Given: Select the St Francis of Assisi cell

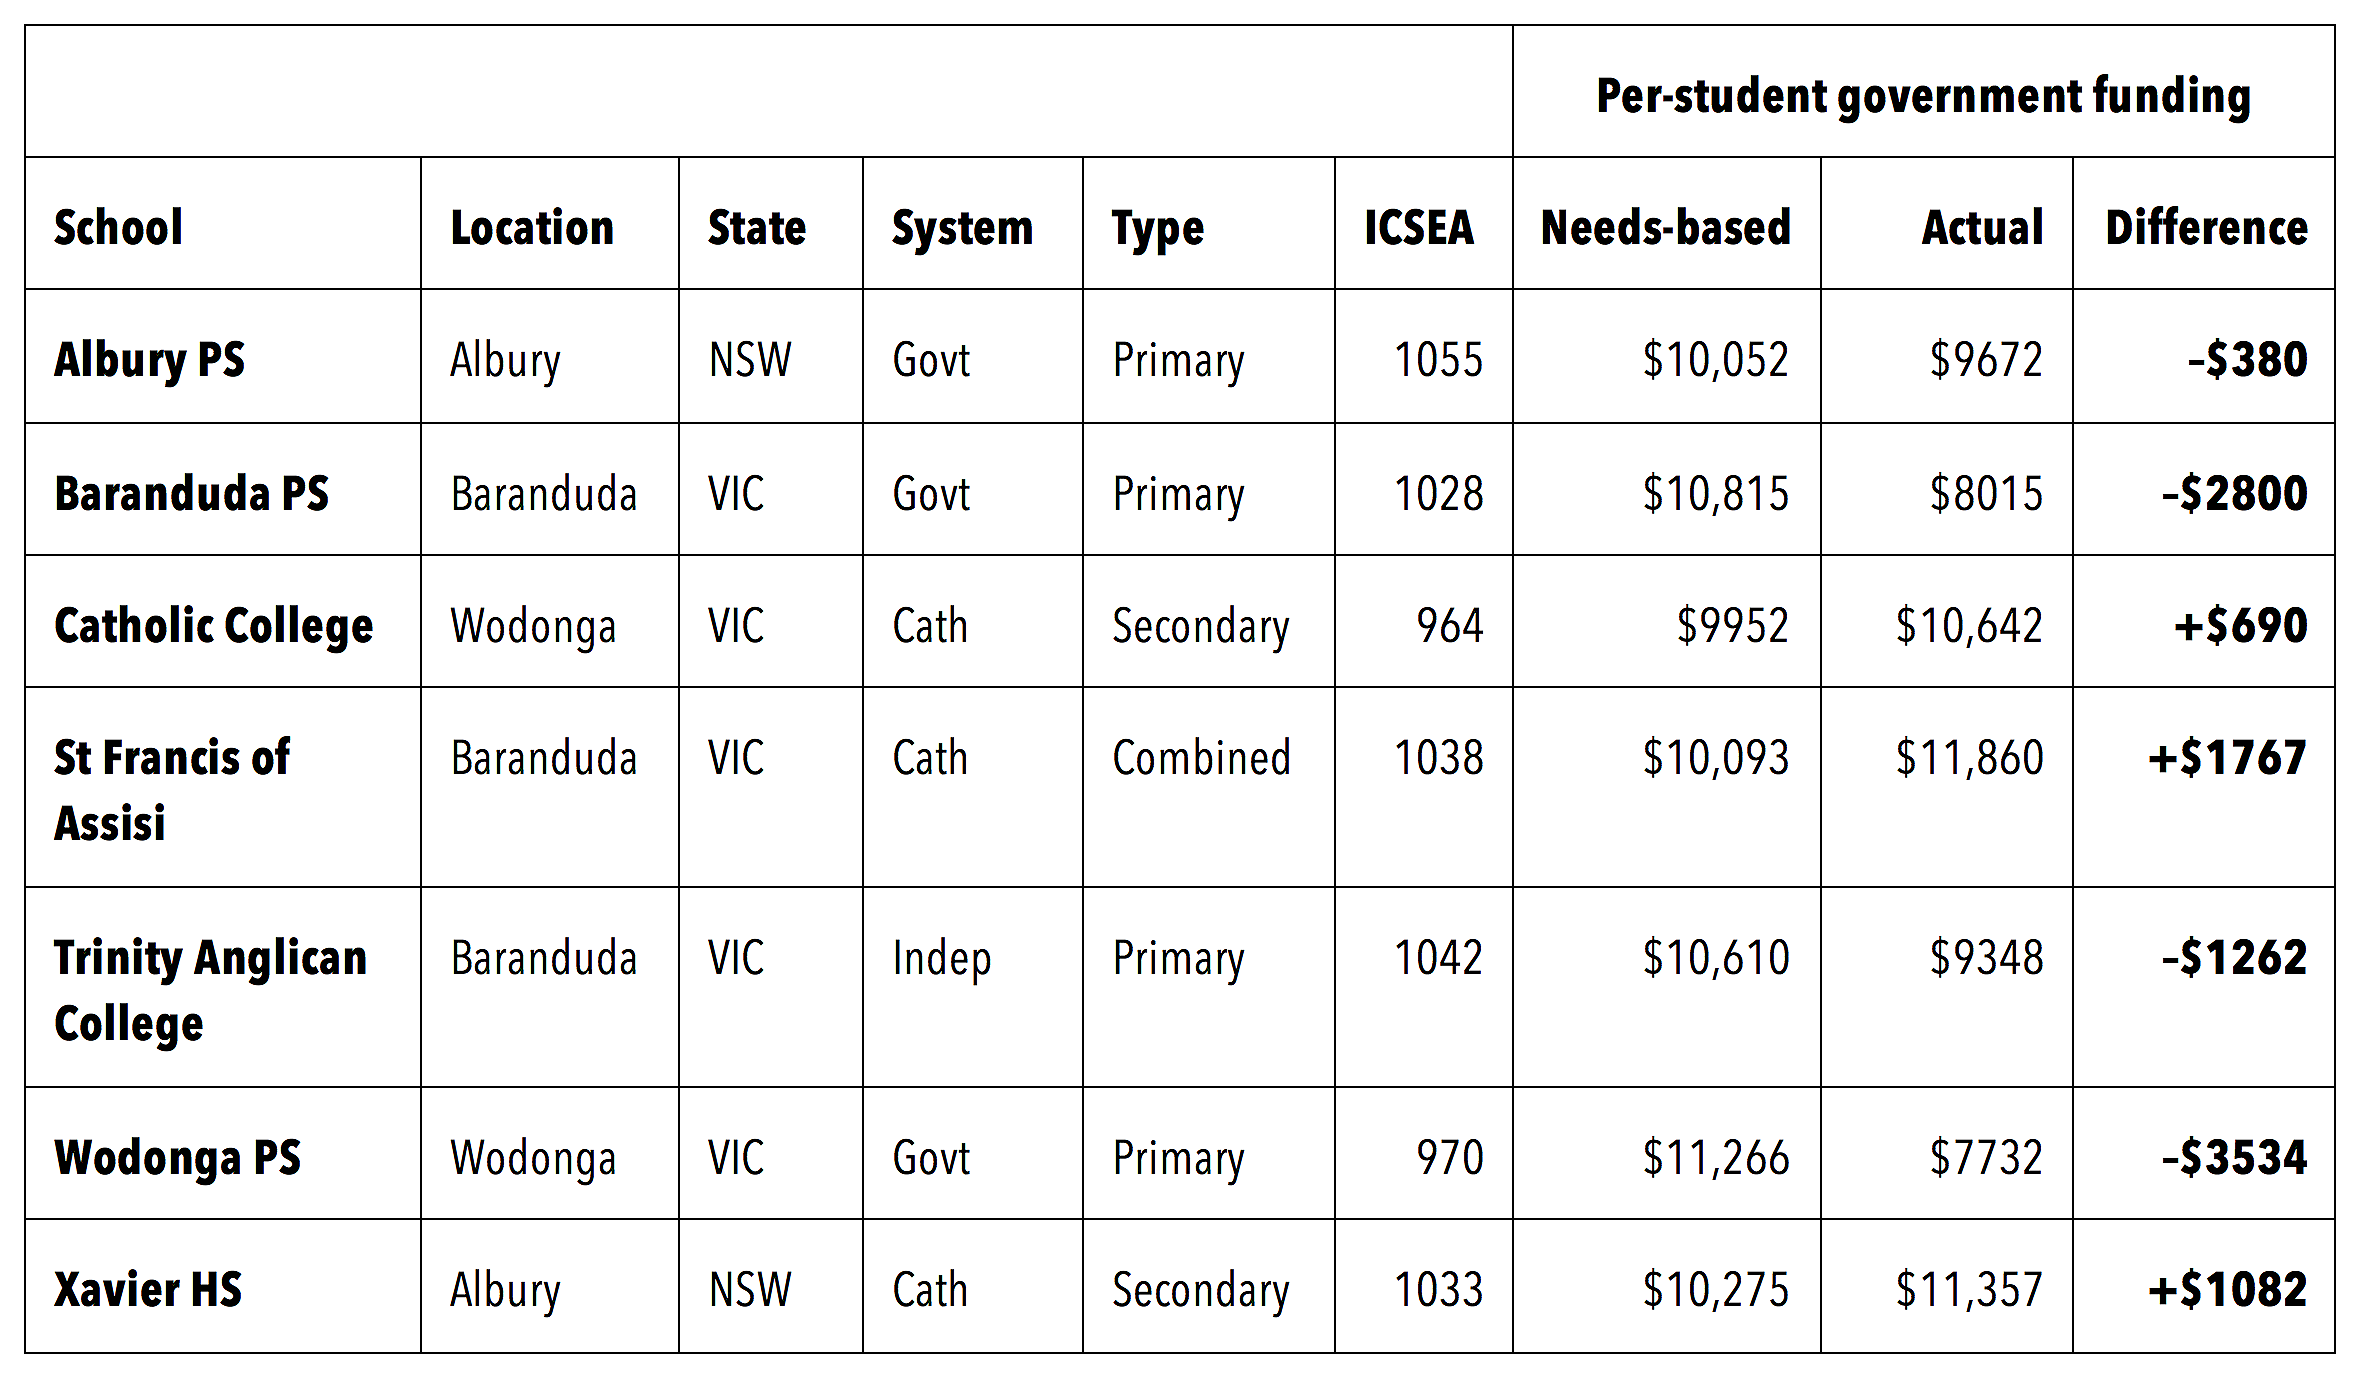Looking at the screenshot, I should pyautogui.click(x=172, y=790).
